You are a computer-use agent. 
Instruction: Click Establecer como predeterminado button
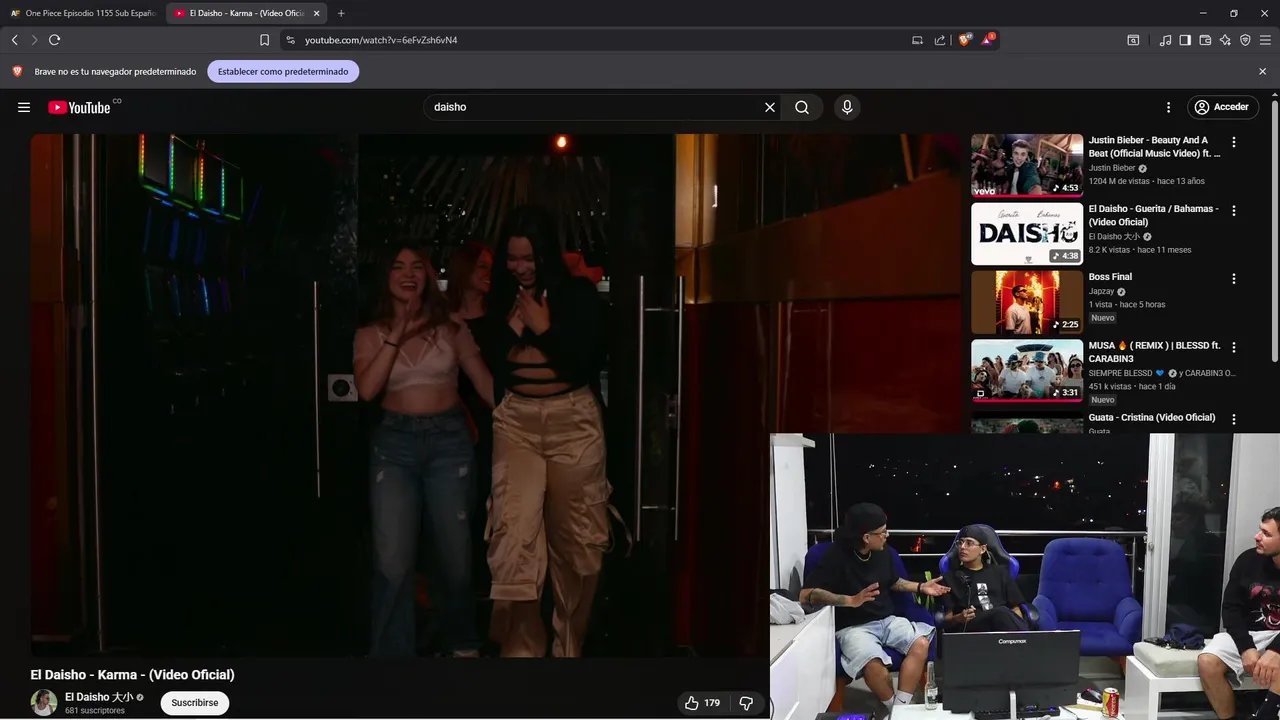click(x=283, y=72)
